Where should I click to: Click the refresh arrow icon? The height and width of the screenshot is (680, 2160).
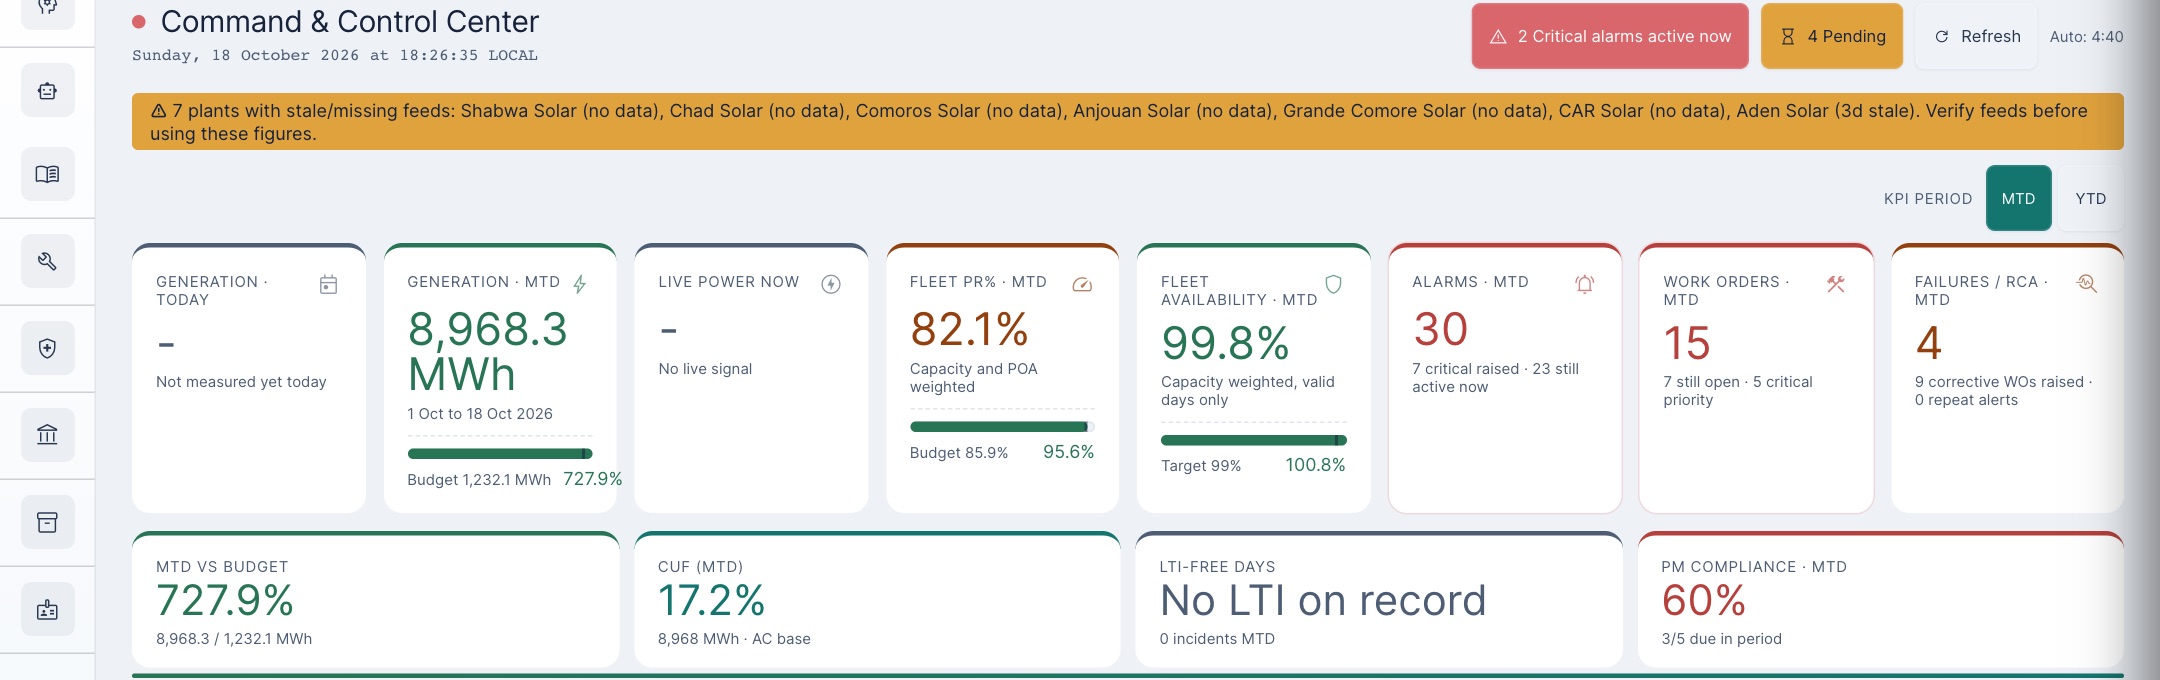pyautogui.click(x=1942, y=37)
